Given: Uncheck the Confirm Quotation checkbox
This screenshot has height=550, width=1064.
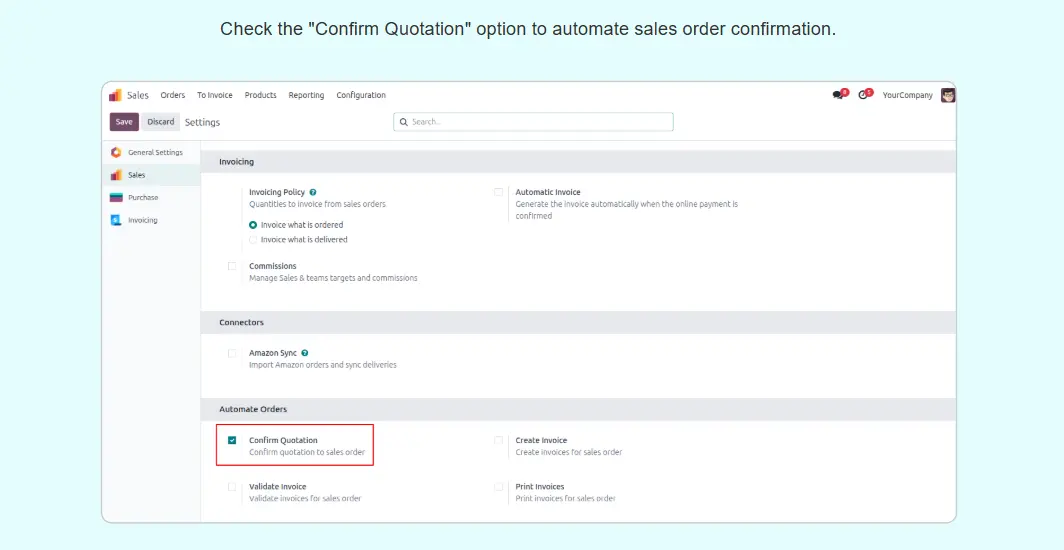Looking at the screenshot, I should click(232, 440).
